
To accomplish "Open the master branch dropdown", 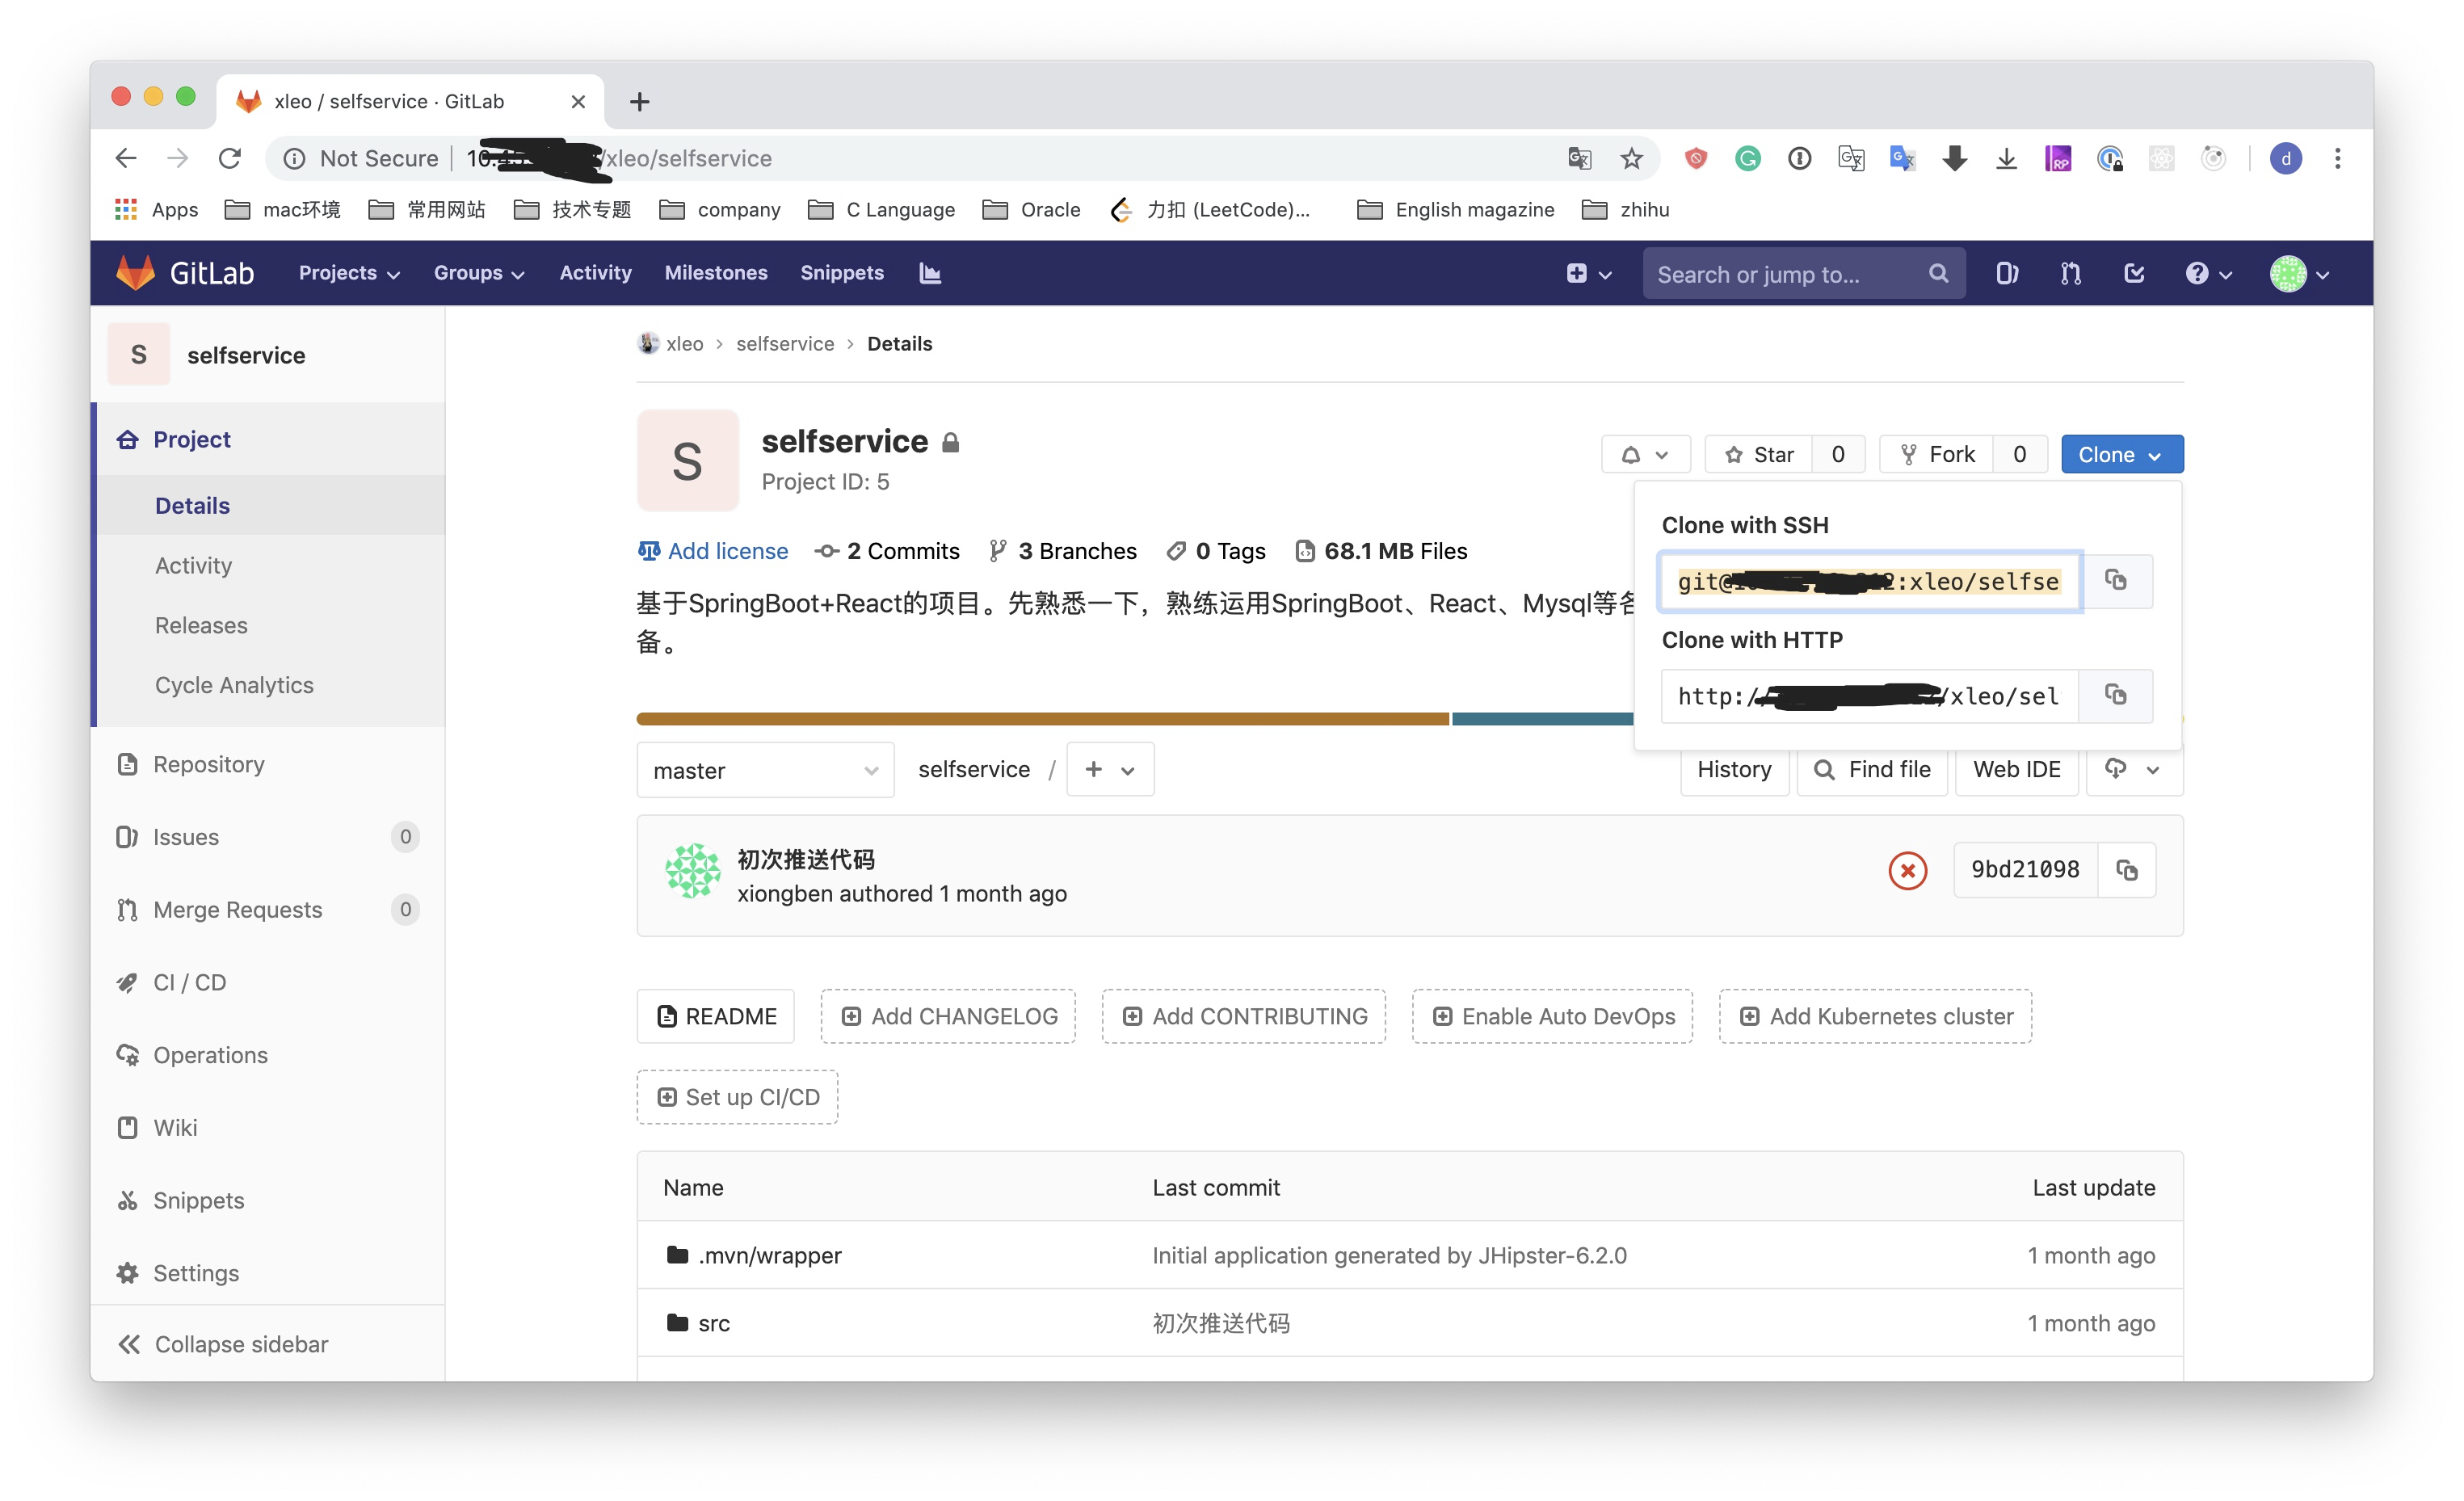I will 765,770.
